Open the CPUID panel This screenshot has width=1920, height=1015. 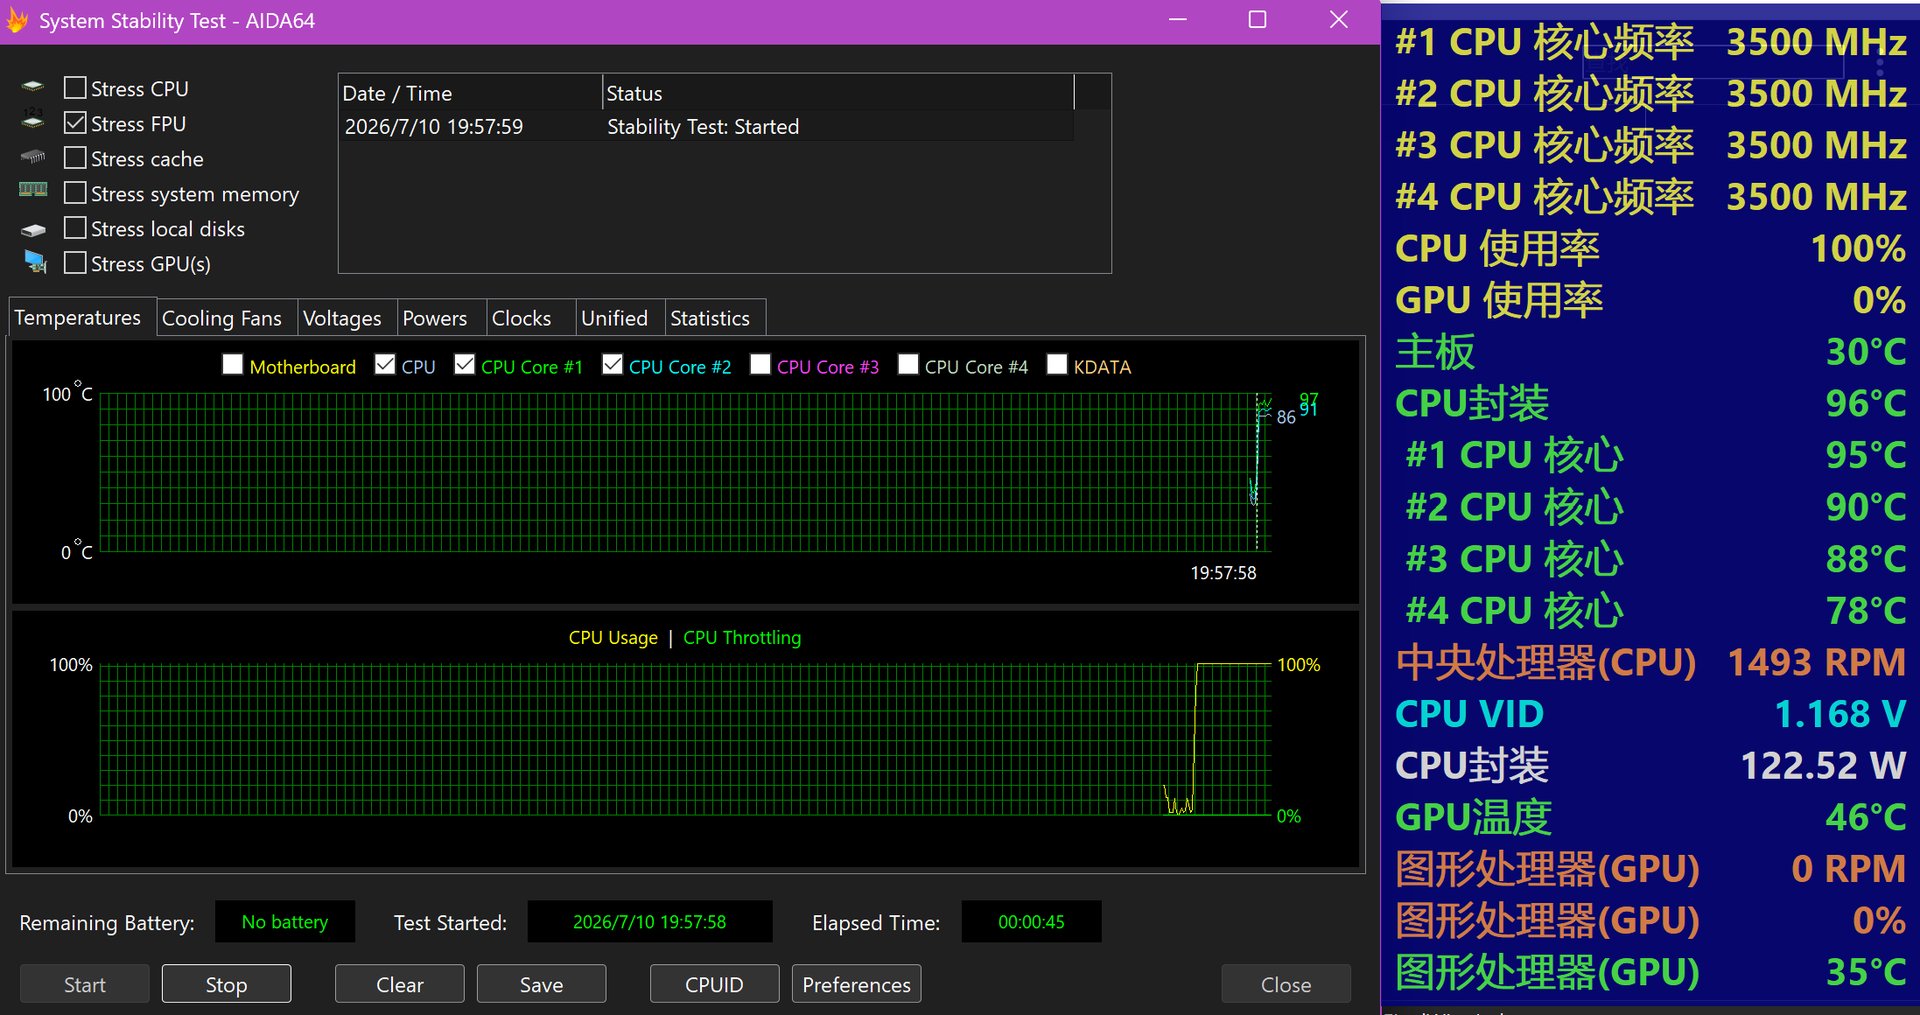point(714,984)
